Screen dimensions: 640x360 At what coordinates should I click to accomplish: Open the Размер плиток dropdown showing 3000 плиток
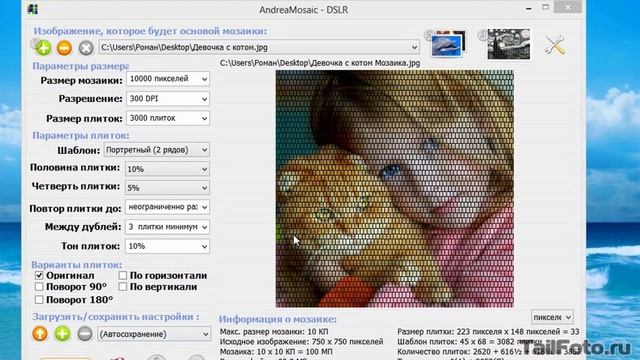pyautogui.click(x=168, y=118)
